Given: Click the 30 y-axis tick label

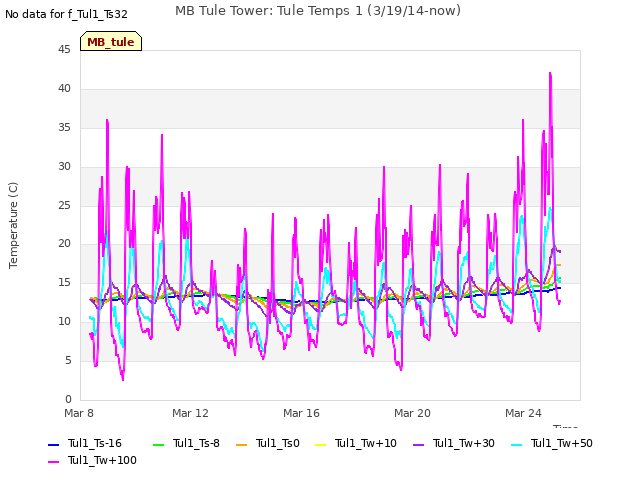Looking at the screenshot, I should pyautogui.click(x=64, y=167).
